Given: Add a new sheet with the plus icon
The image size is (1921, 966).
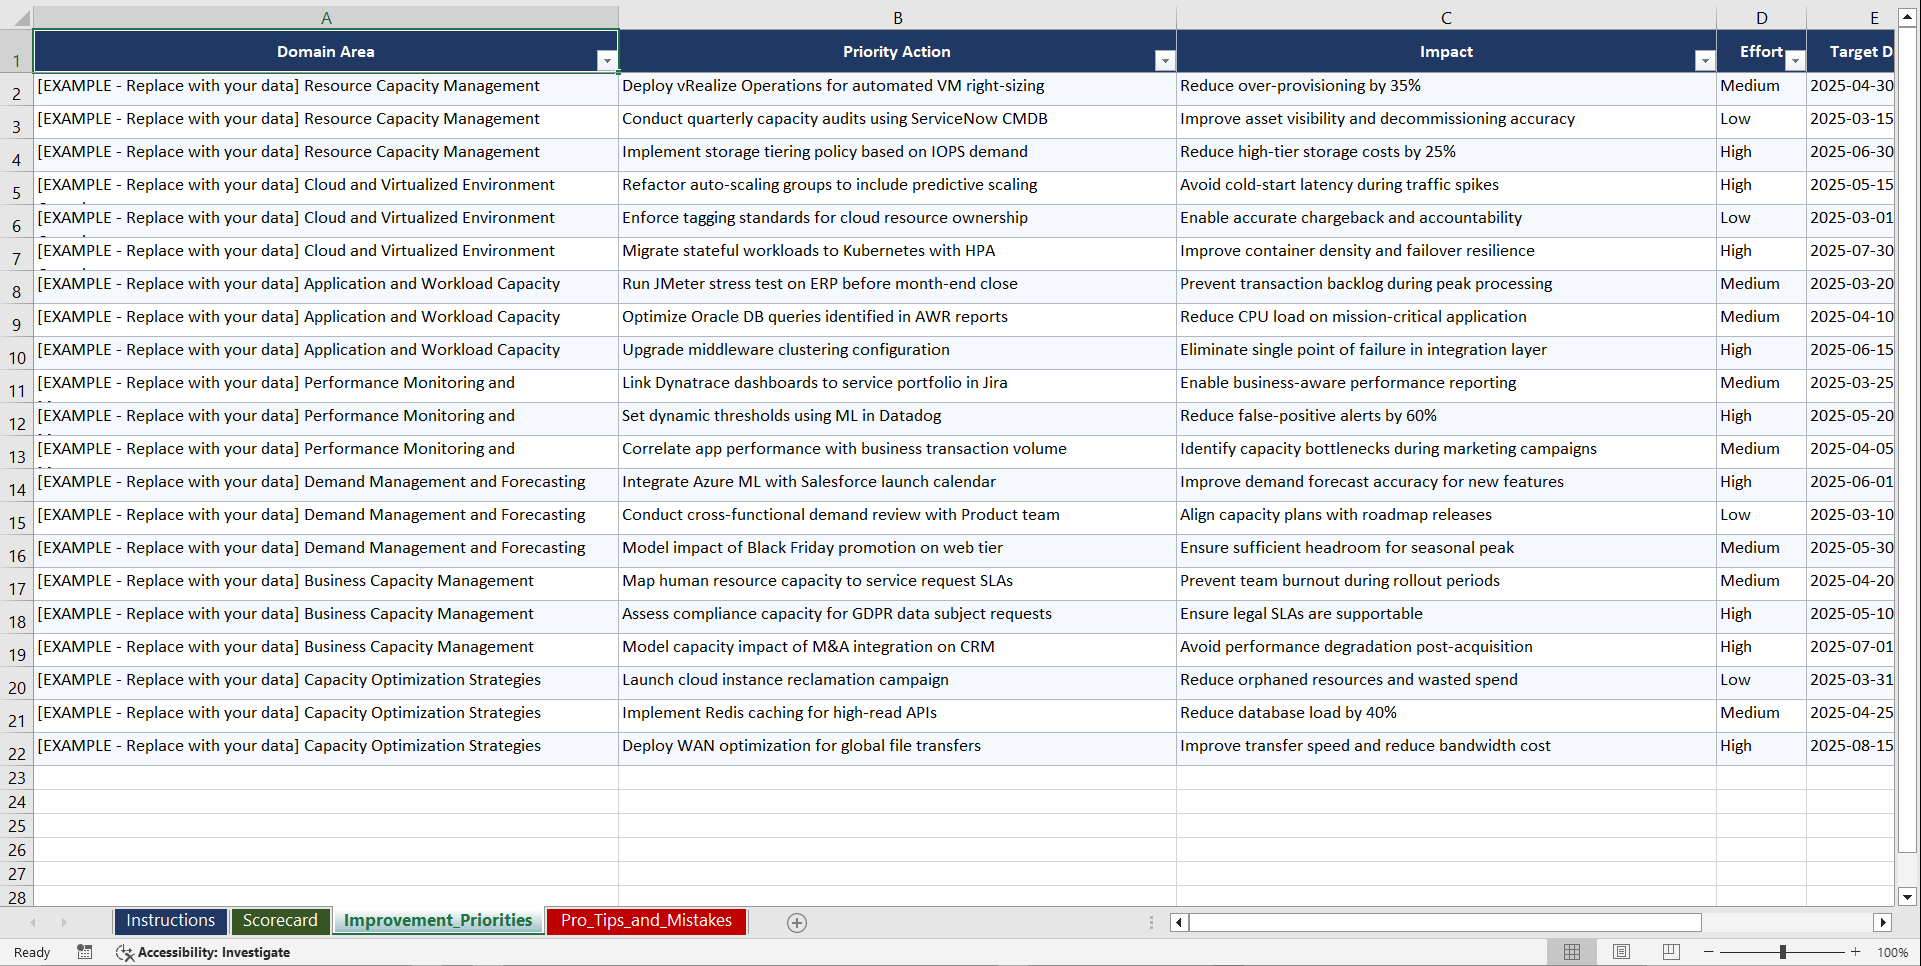Looking at the screenshot, I should tap(797, 922).
